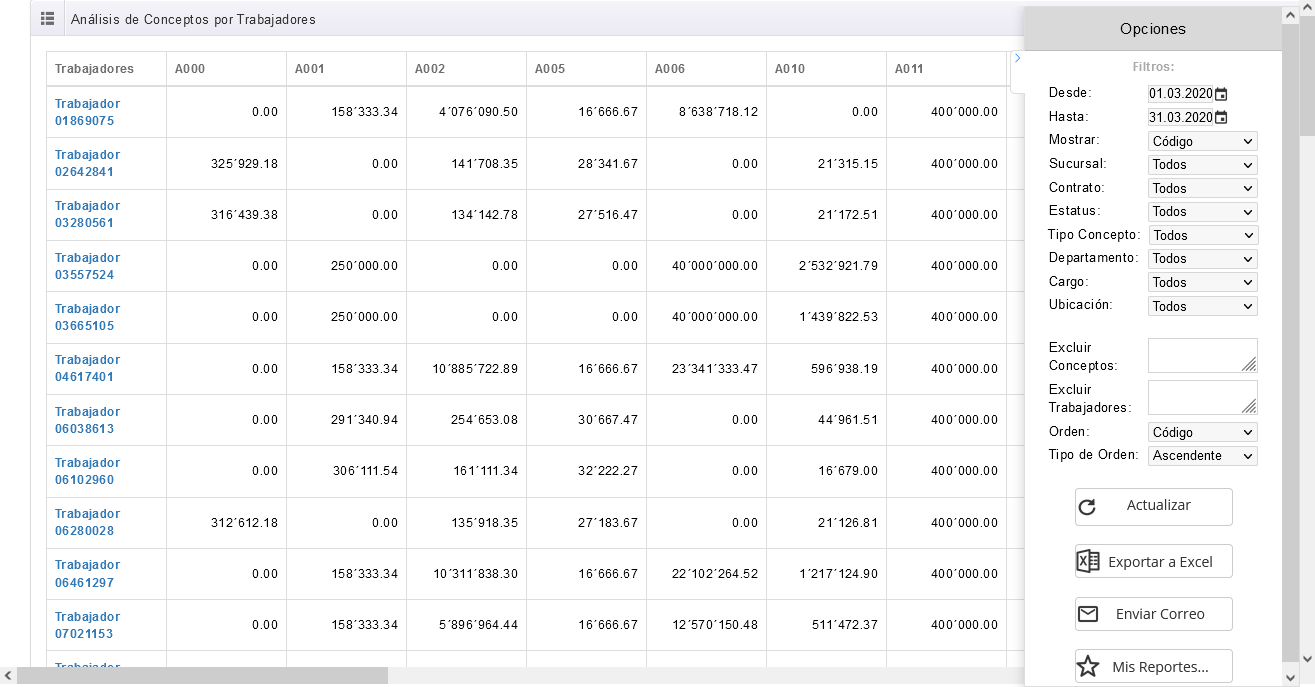Click the refresh icon on the Actualizar button
This screenshot has width=1315, height=687.
coord(1088,507)
